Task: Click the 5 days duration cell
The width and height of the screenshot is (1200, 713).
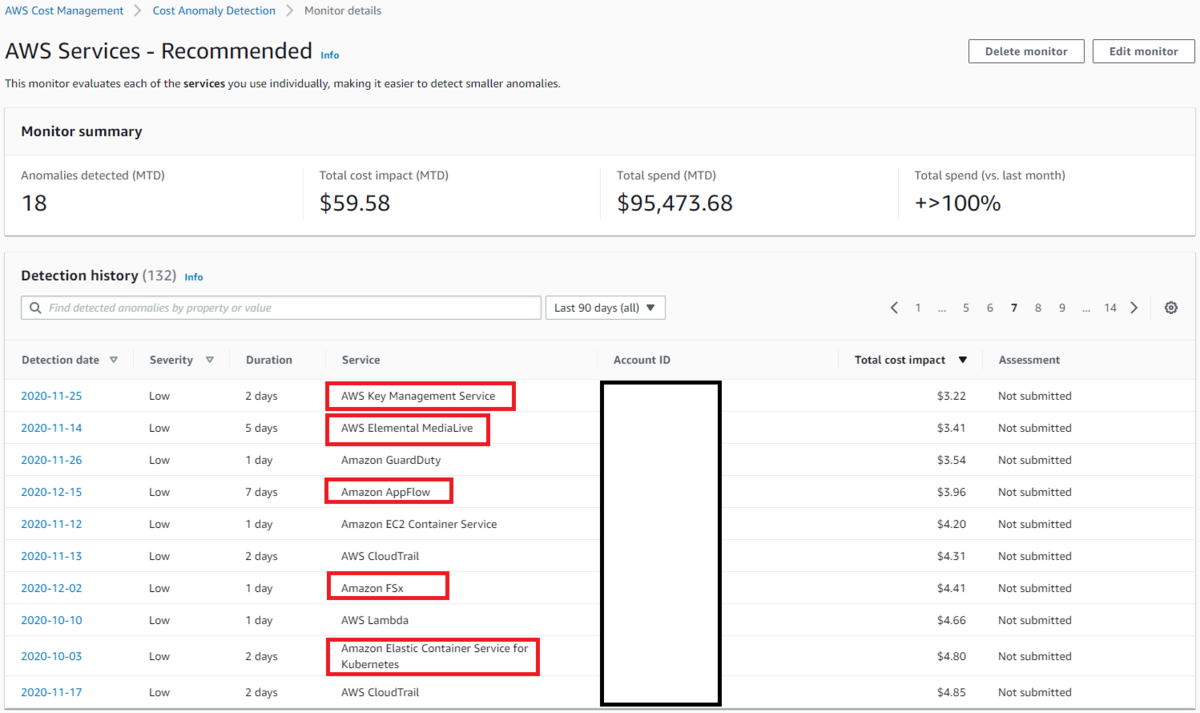Action: click(x=261, y=428)
